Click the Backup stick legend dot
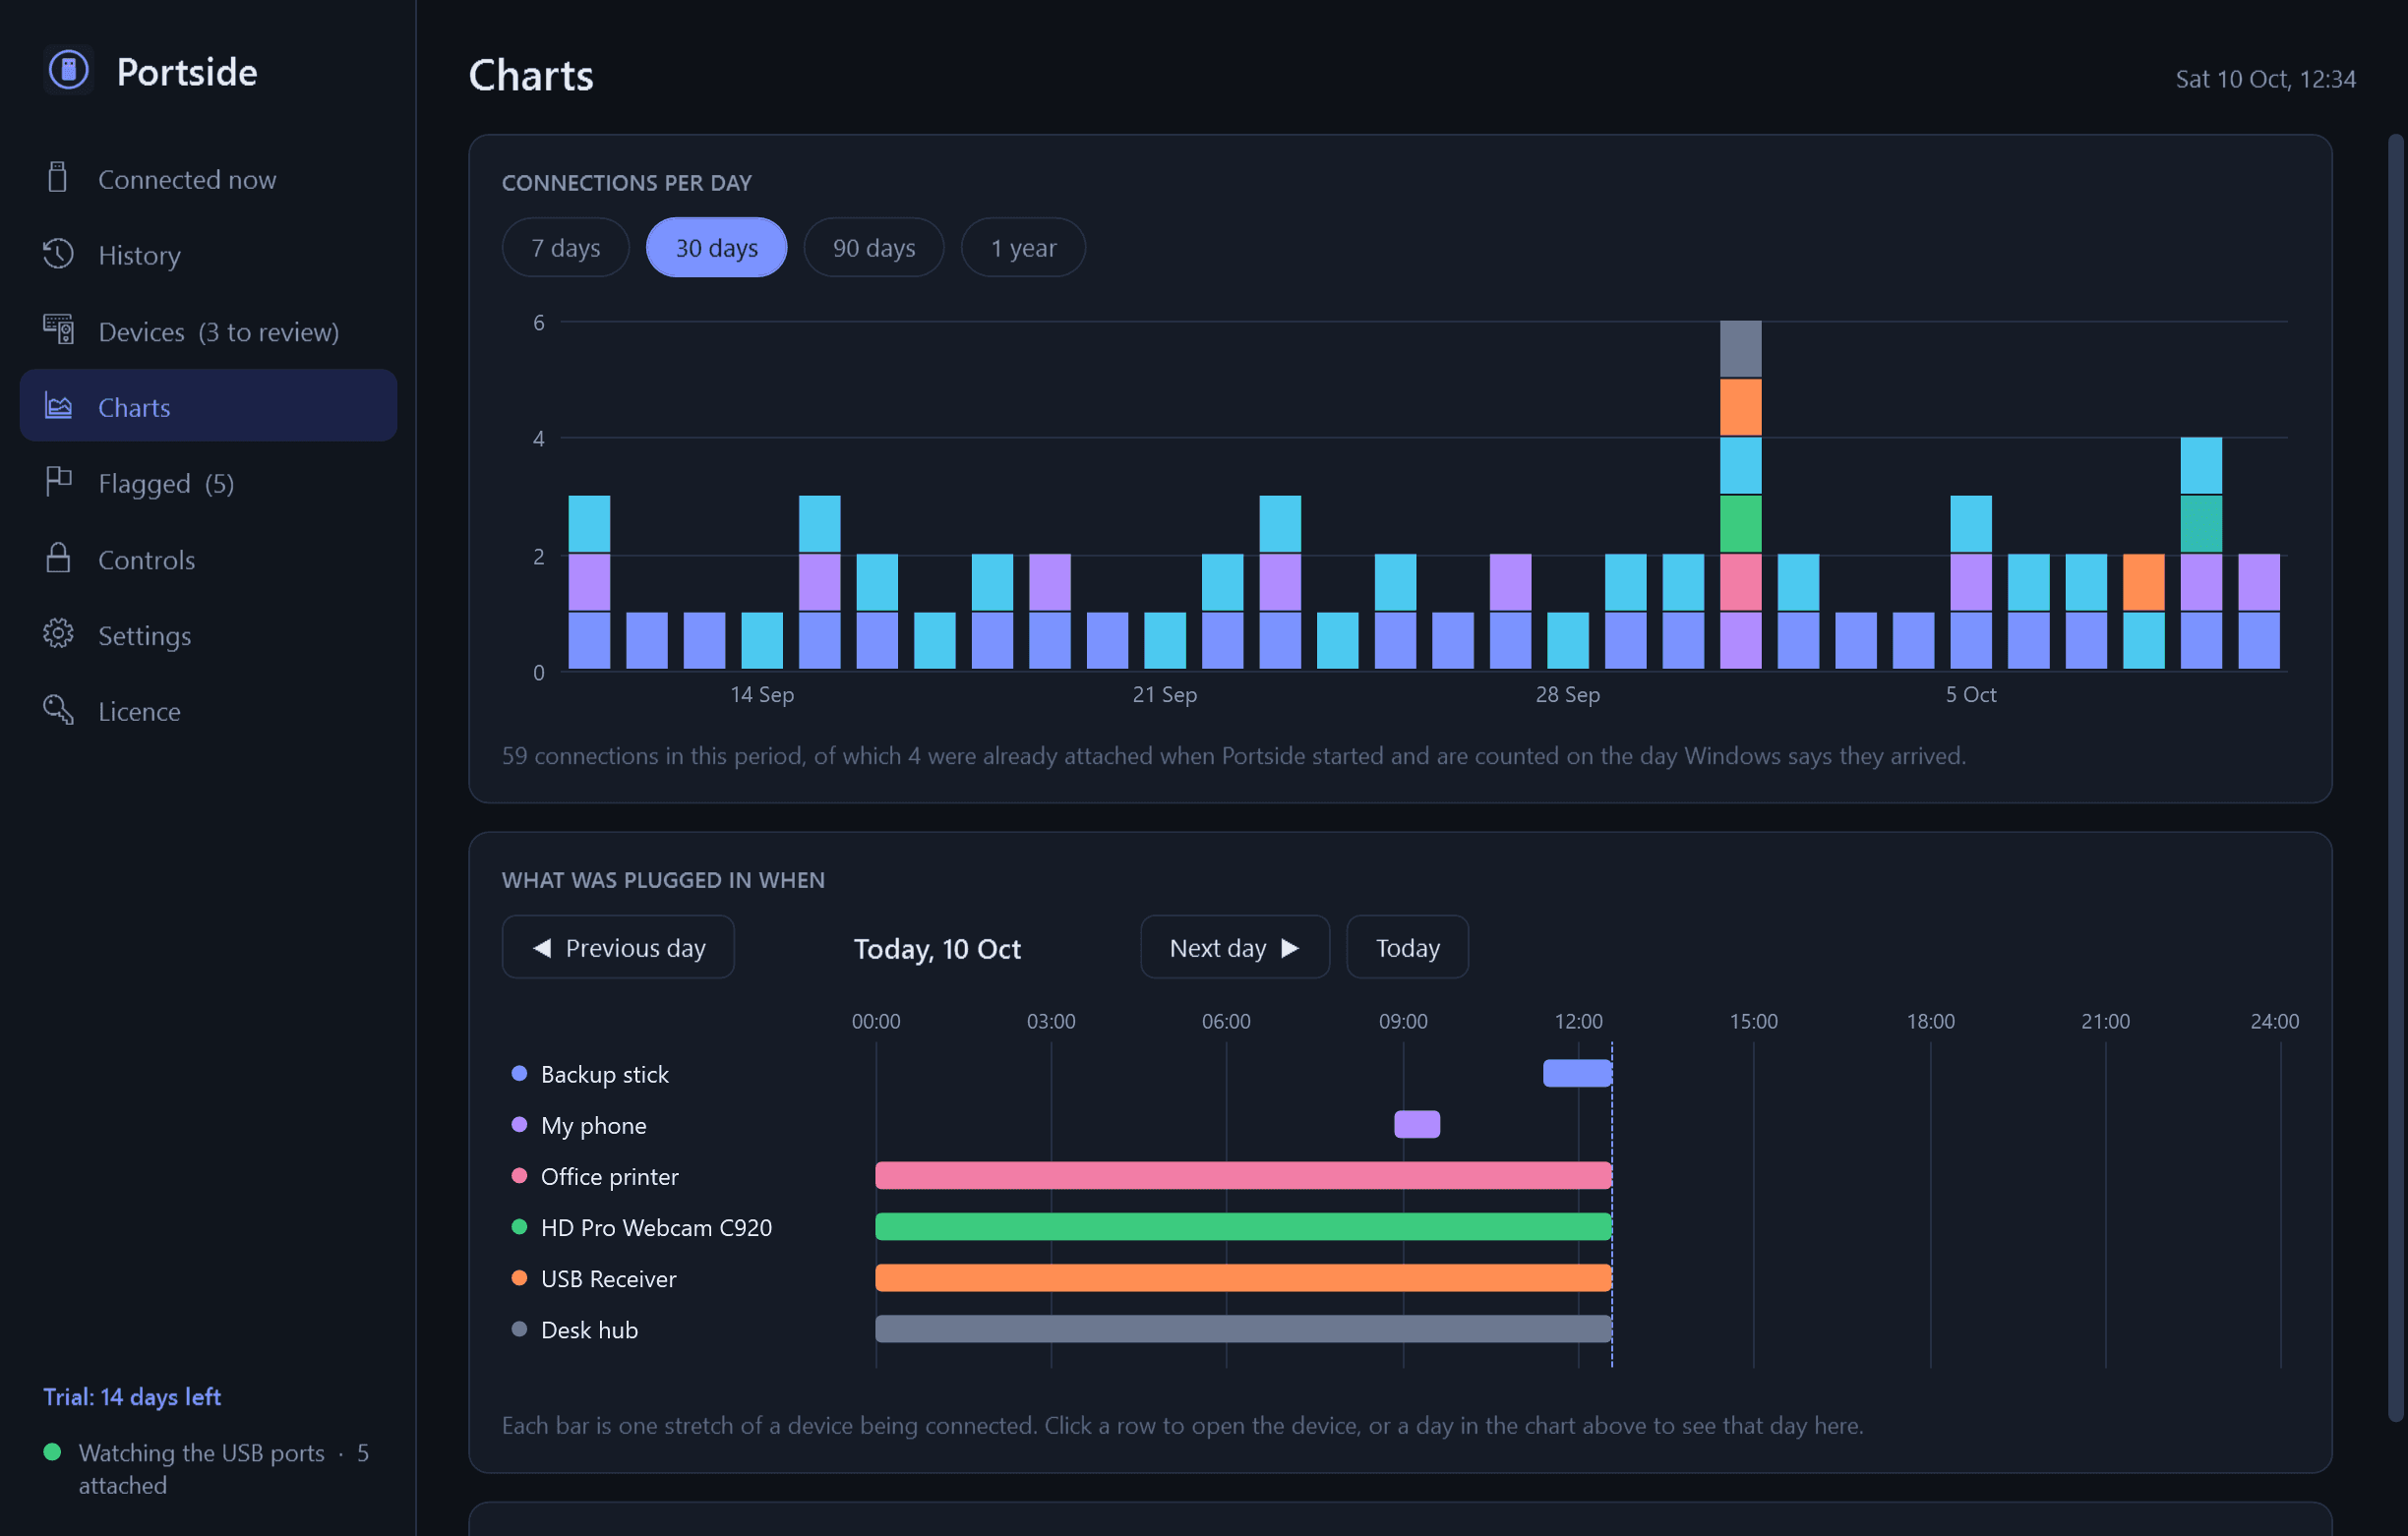Viewport: 2408px width, 1536px height. pyautogui.click(x=519, y=1073)
